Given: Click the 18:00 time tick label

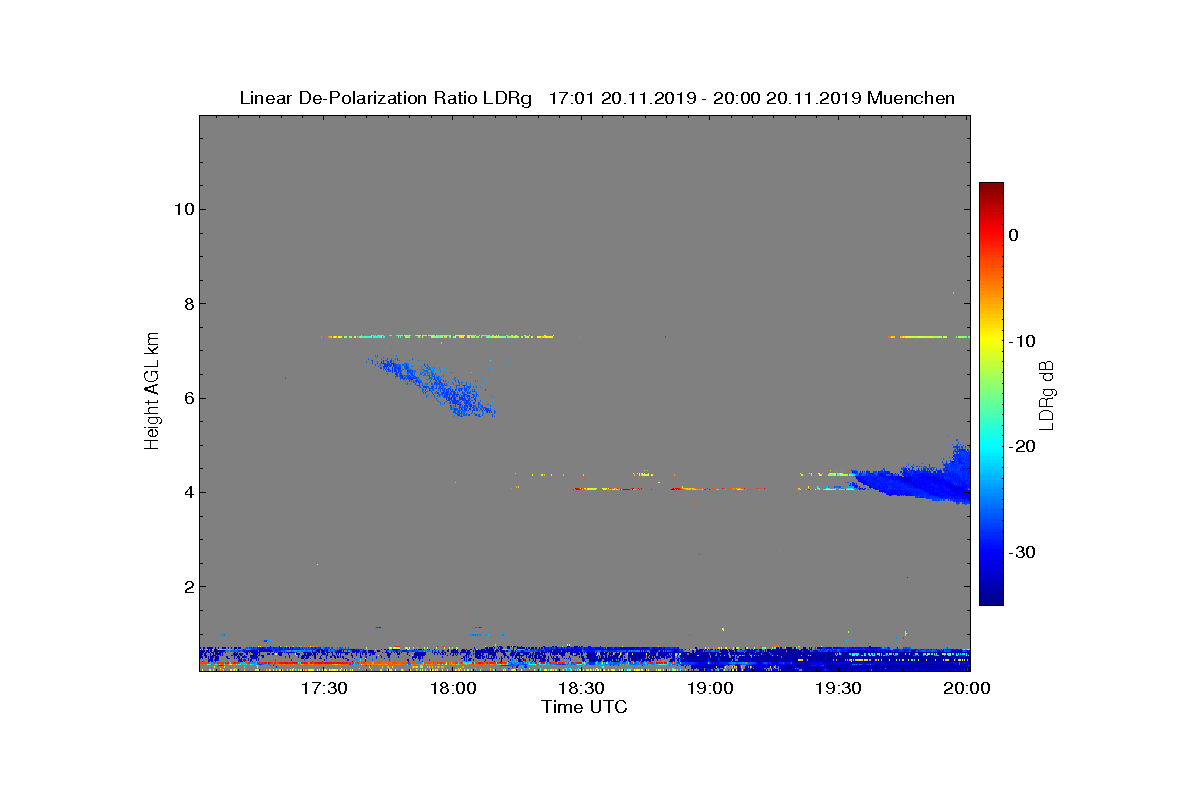Looking at the screenshot, I should [x=453, y=688].
